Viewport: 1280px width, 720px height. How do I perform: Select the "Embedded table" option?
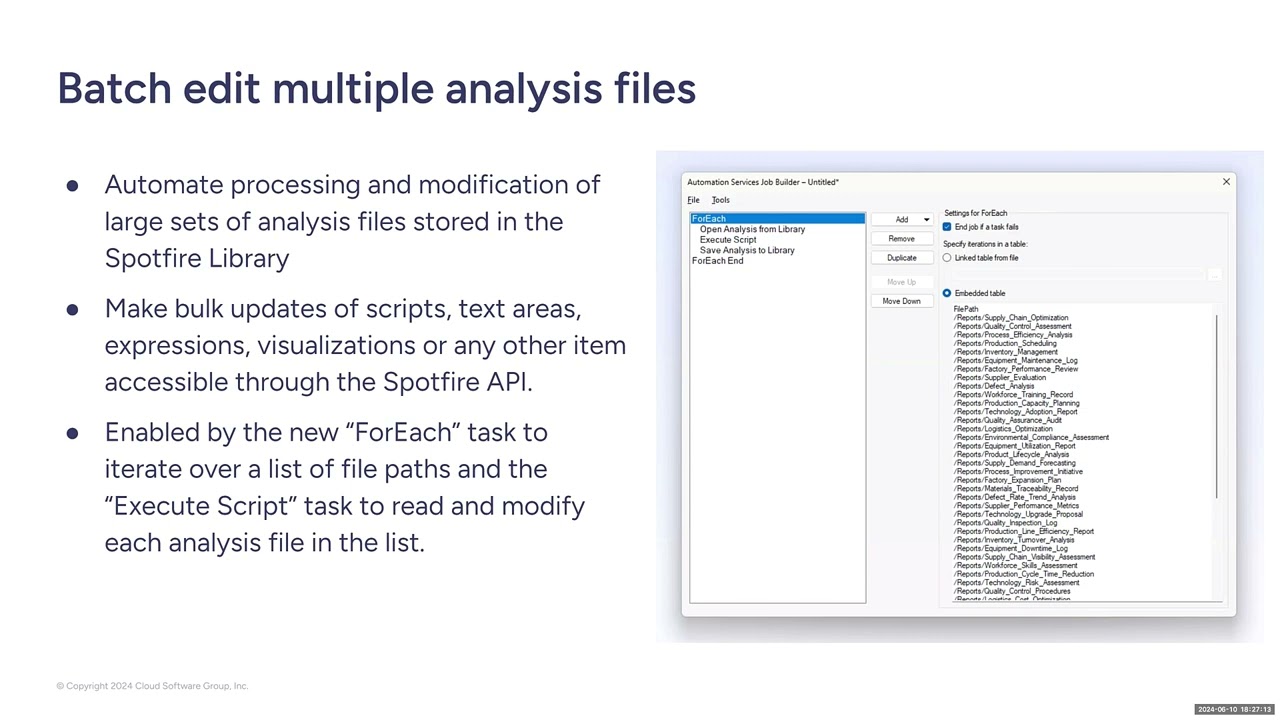pyautogui.click(x=947, y=293)
